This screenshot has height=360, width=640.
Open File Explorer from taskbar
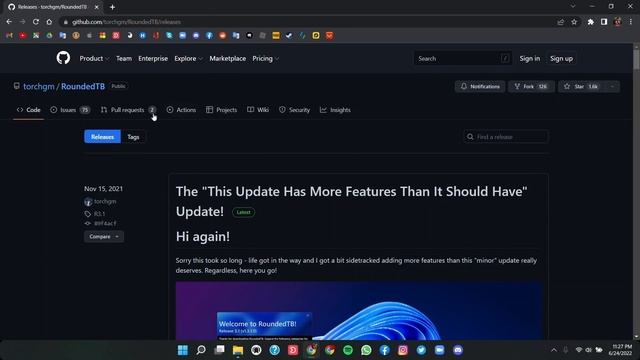tap(238, 350)
